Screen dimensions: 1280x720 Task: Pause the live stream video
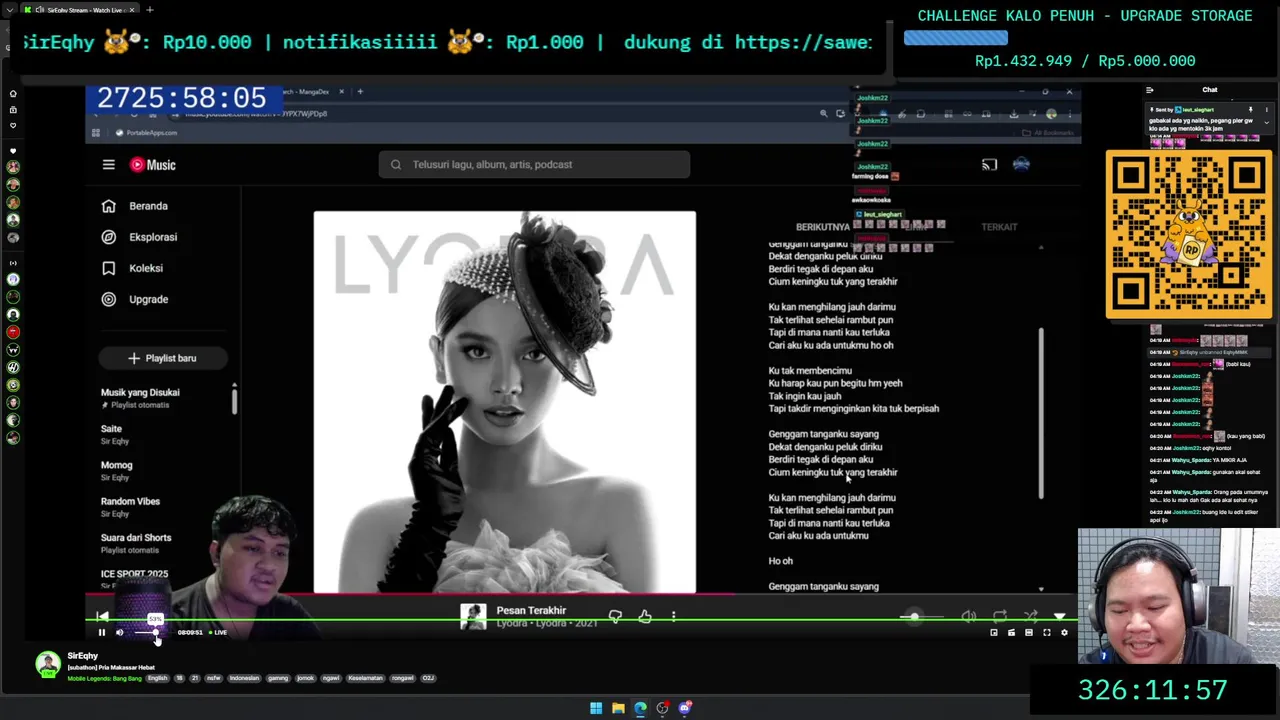[101, 632]
